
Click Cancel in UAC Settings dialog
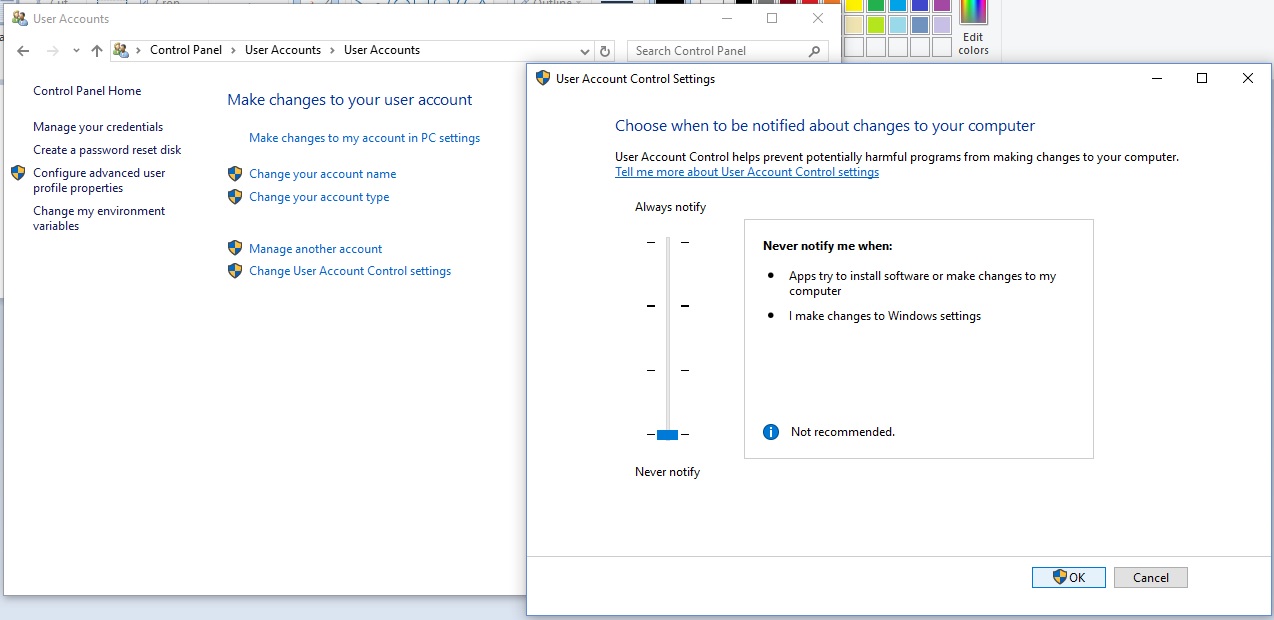pyautogui.click(x=1150, y=577)
